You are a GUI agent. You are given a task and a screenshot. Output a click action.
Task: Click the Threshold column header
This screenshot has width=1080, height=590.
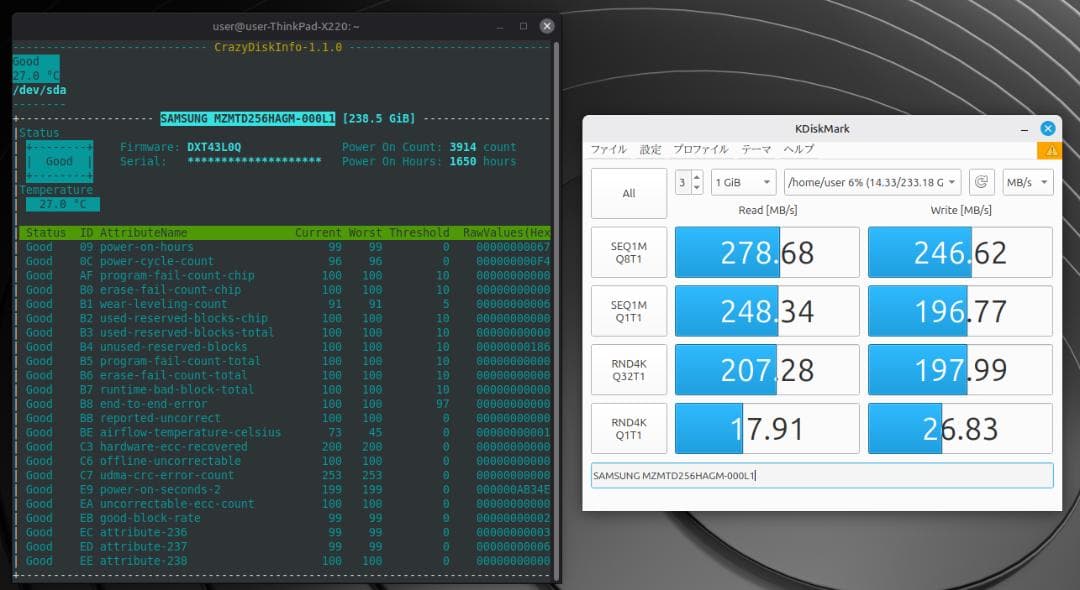[419, 233]
